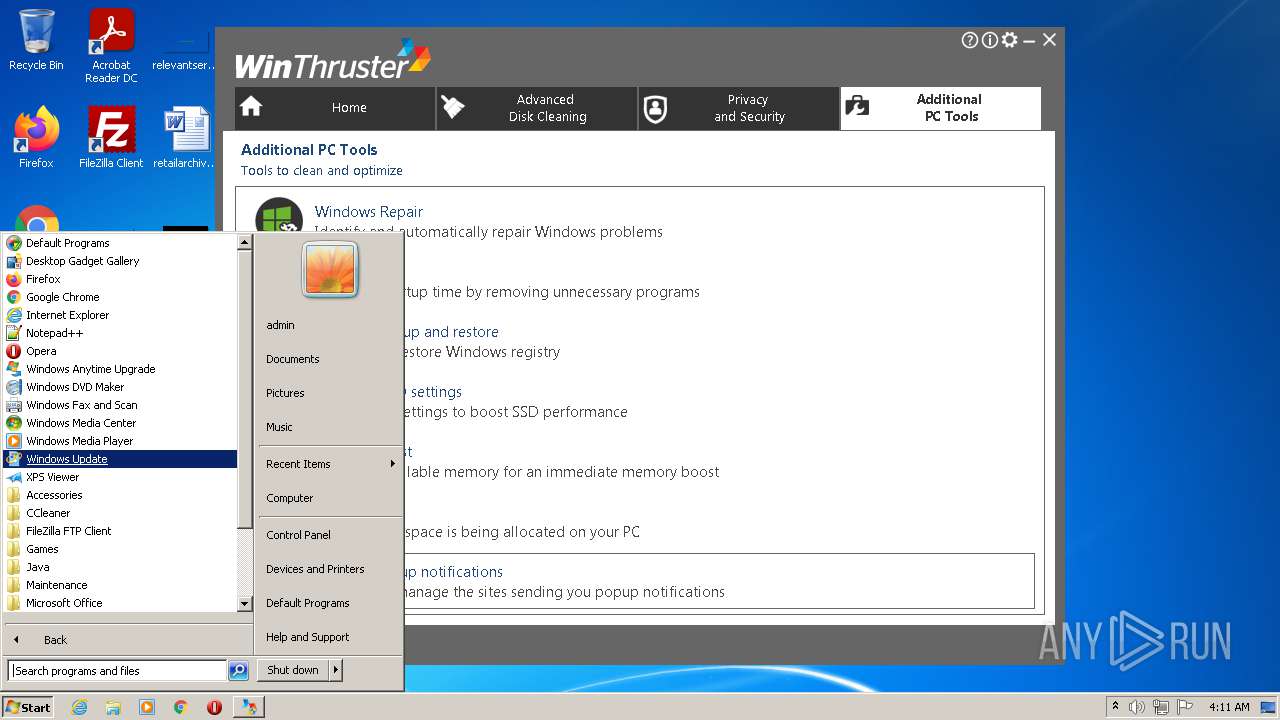Expand the CCleaner folder
1280x720 pixels.
120,513
